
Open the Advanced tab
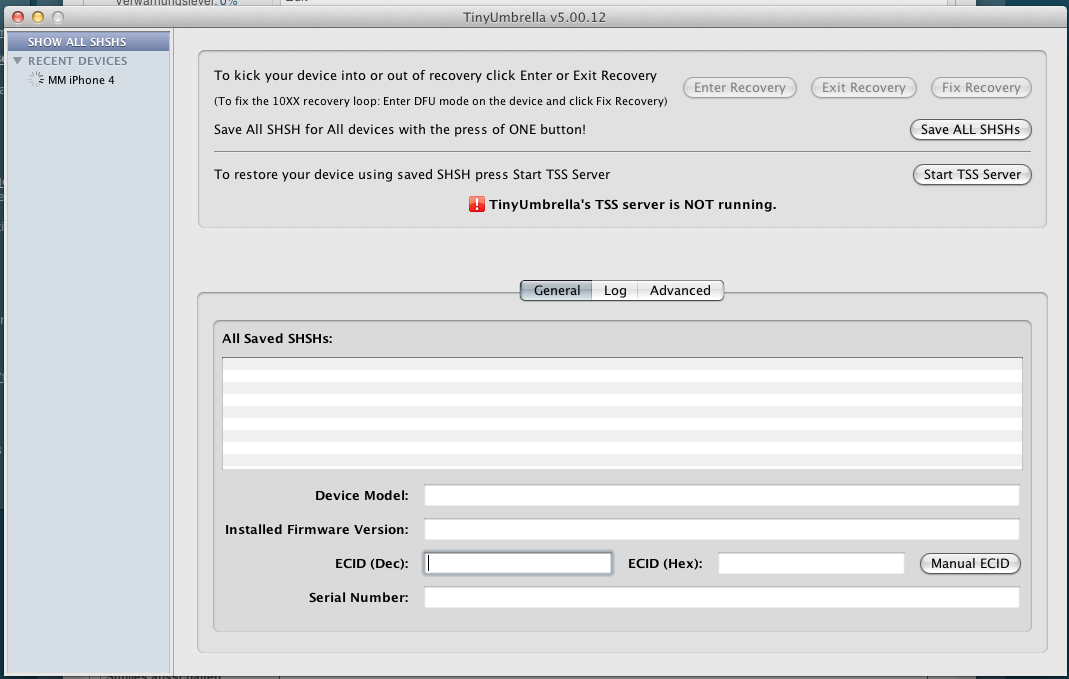tap(680, 290)
